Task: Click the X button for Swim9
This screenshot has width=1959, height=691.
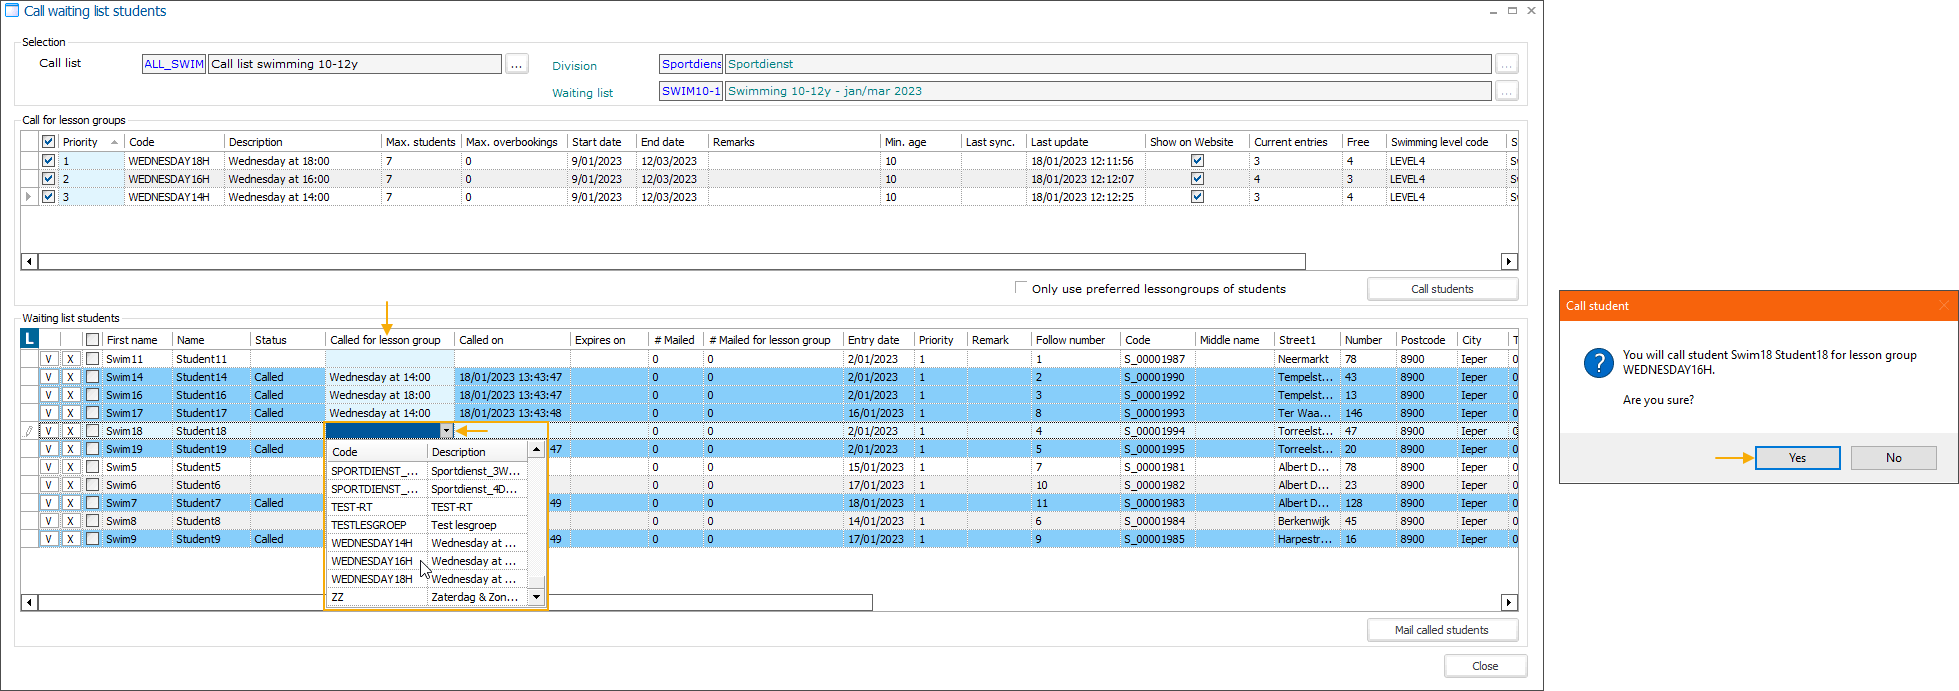Action: [x=70, y=539]
